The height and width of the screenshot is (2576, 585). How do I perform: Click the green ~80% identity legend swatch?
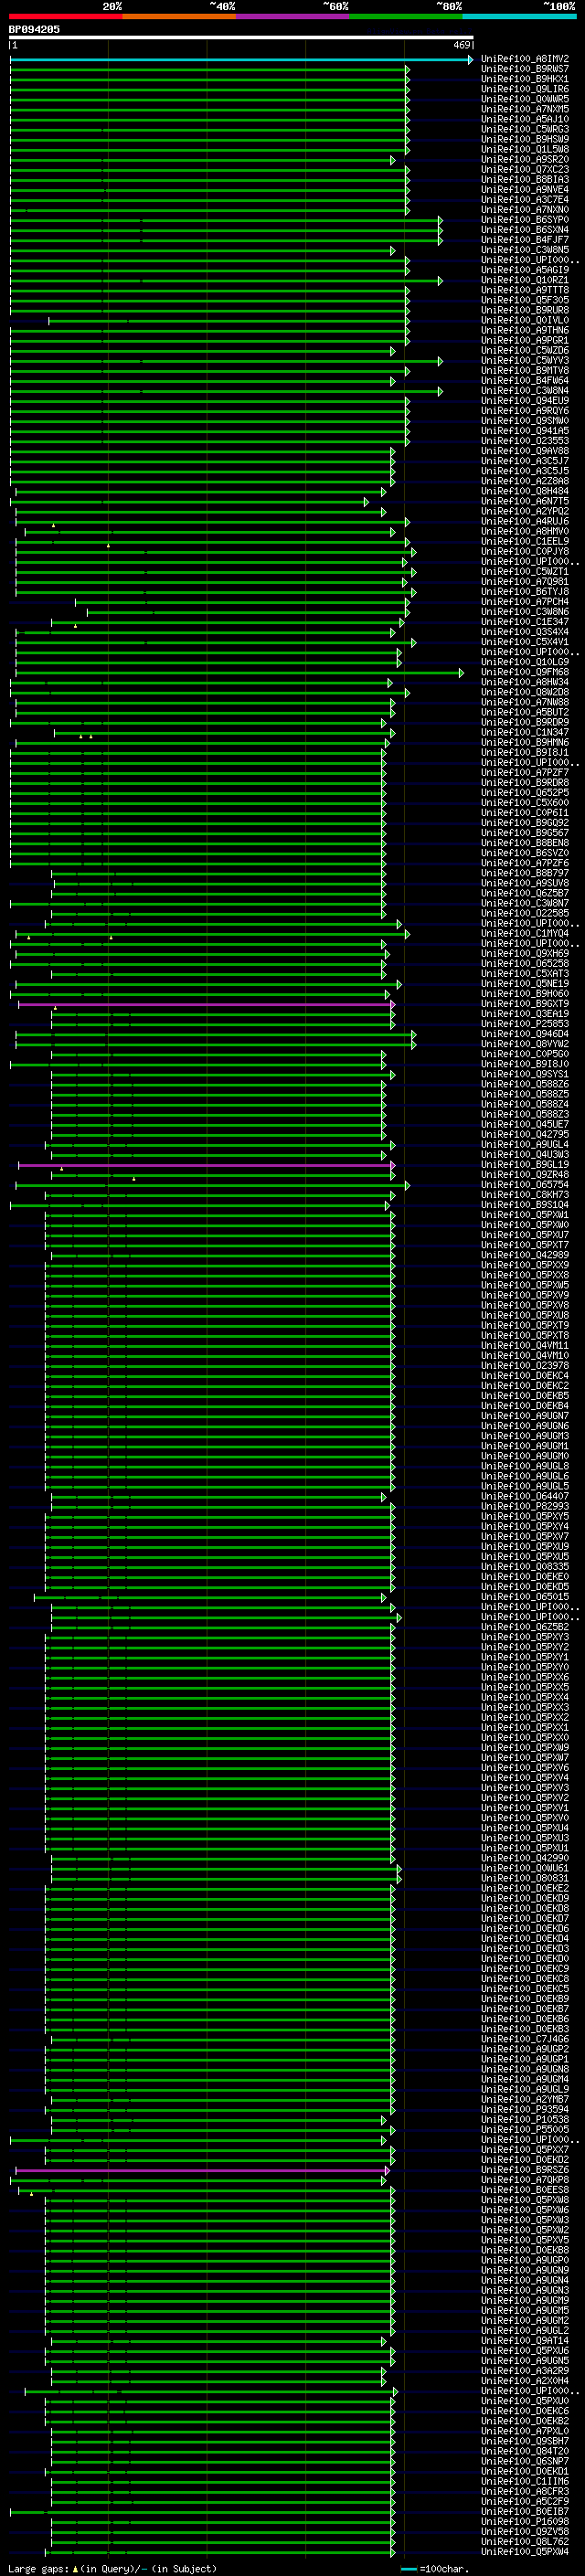tap(405, 16)
